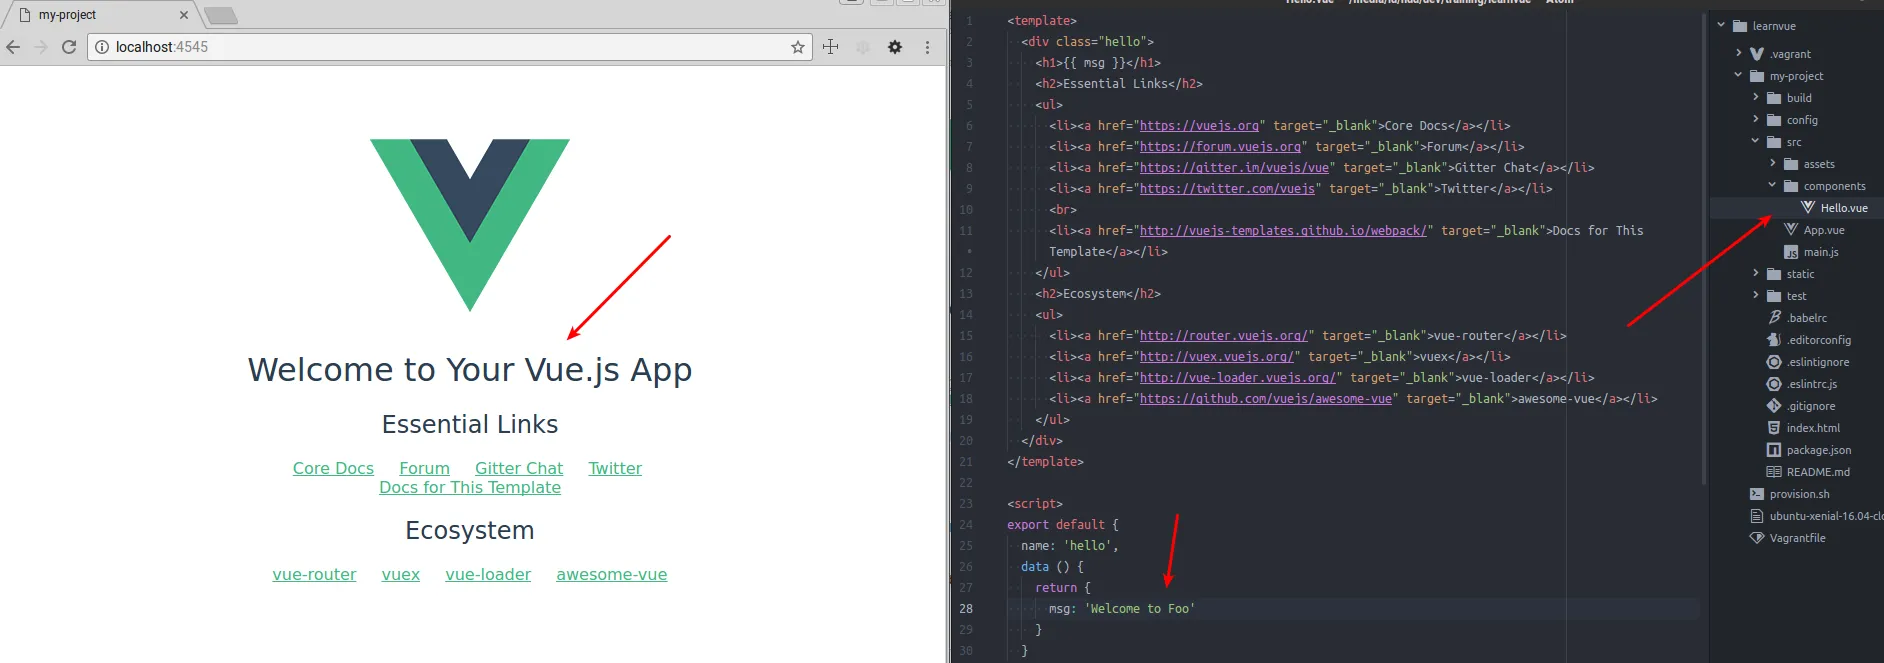This screenshot has width=1884, height=663.
Task: Click the Vagrantfile icon
Action: point(1757,538)
